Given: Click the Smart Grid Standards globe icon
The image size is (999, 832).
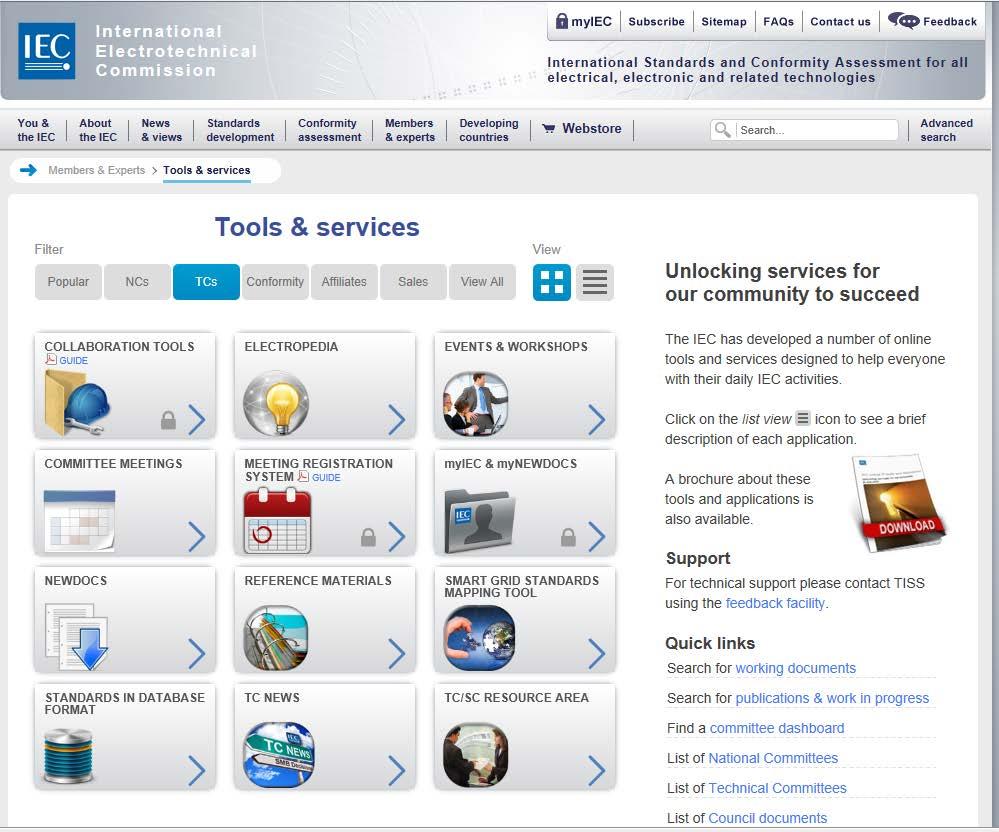Looking at the screenshot, I should (479, 638).
